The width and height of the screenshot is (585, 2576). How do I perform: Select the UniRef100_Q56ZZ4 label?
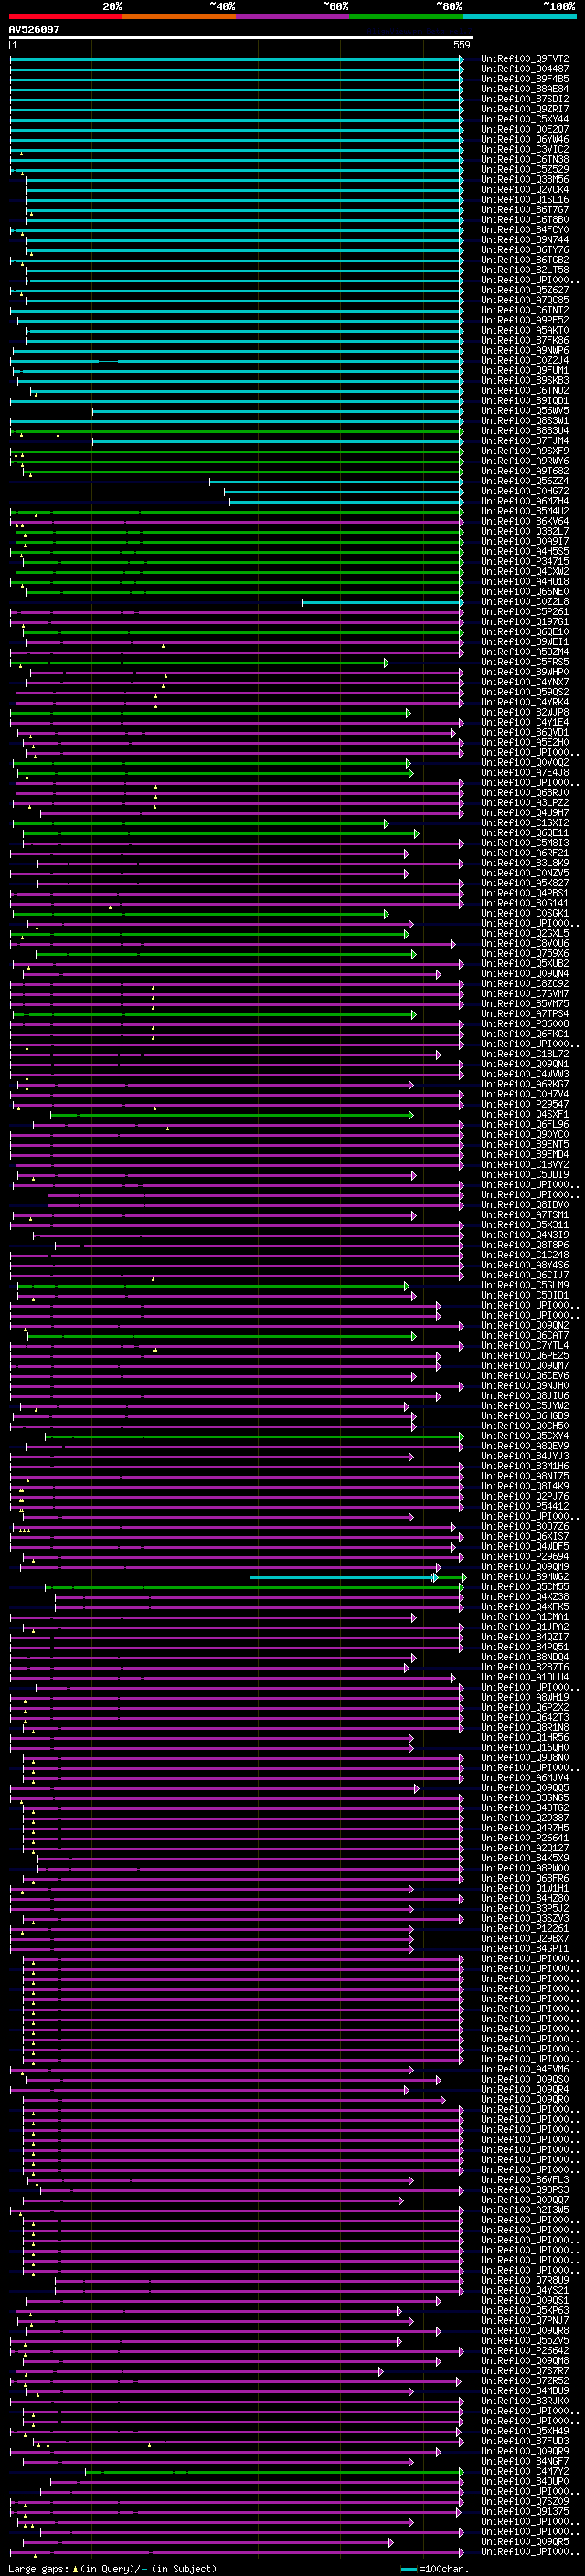[524, 481]
